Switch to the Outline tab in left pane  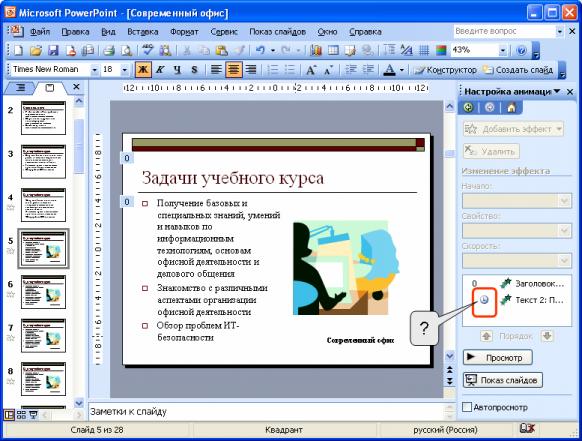point(21,88)
